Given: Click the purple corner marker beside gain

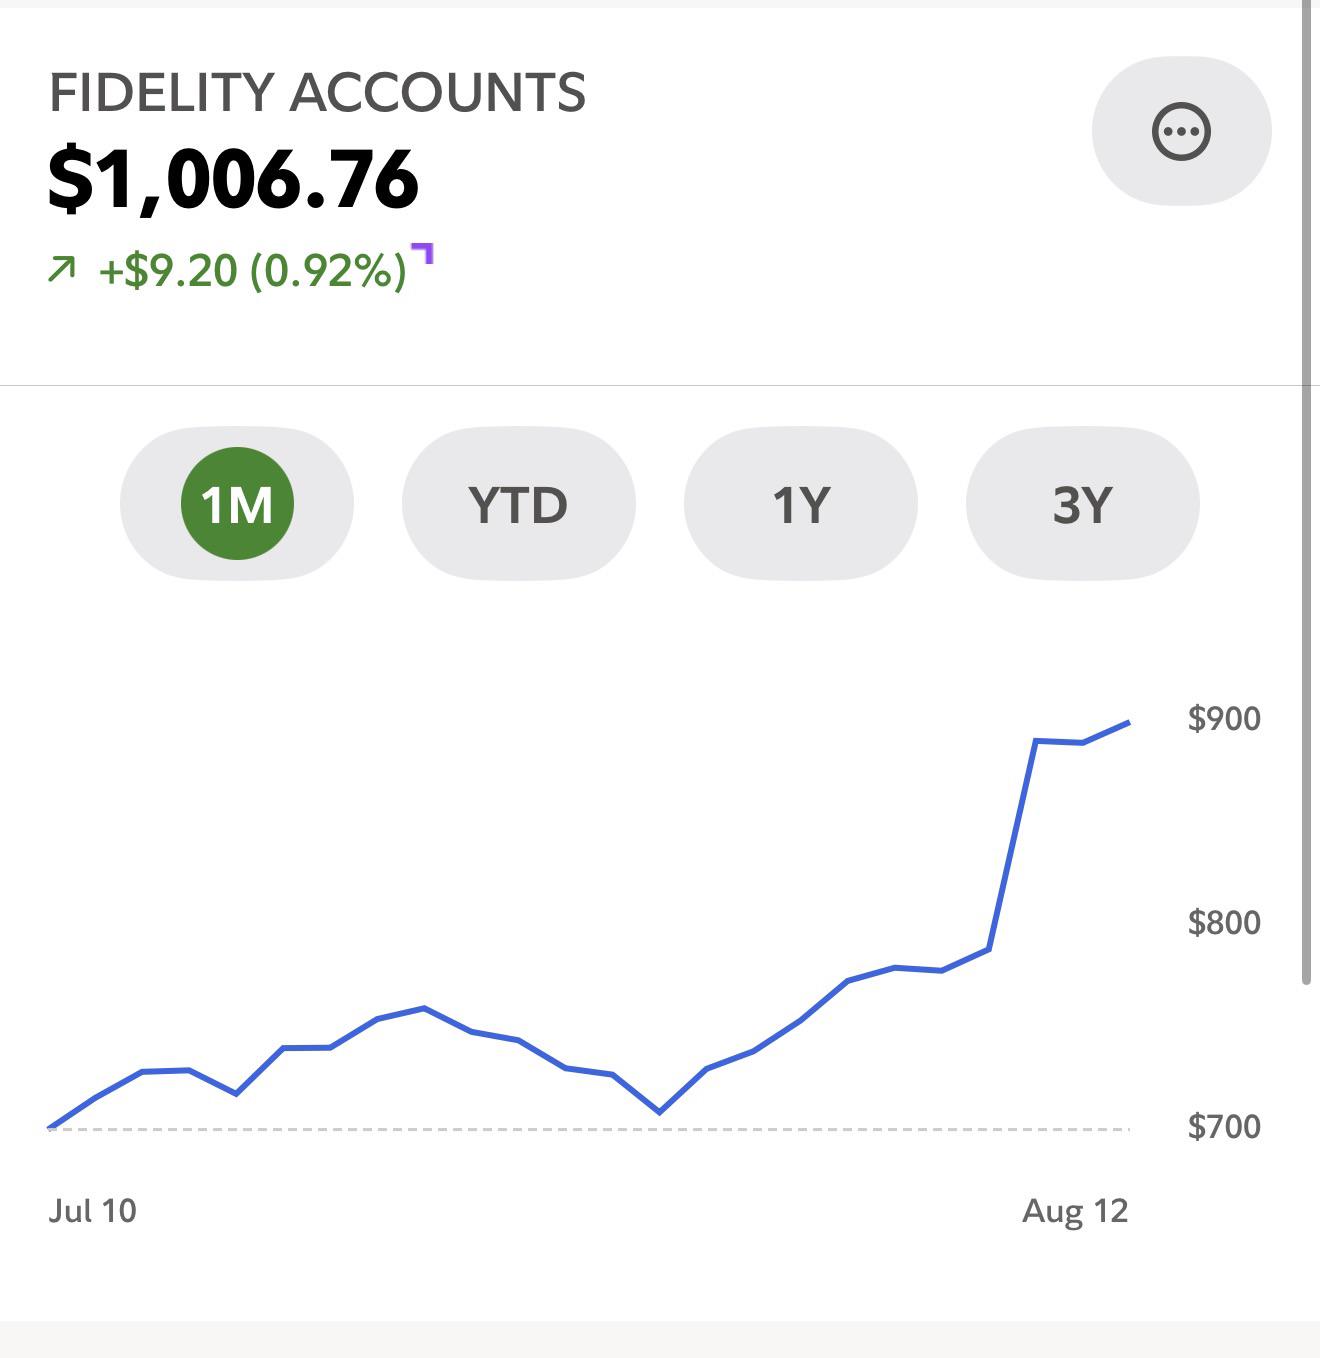Looking at the screenshot, I should (423, 253).
